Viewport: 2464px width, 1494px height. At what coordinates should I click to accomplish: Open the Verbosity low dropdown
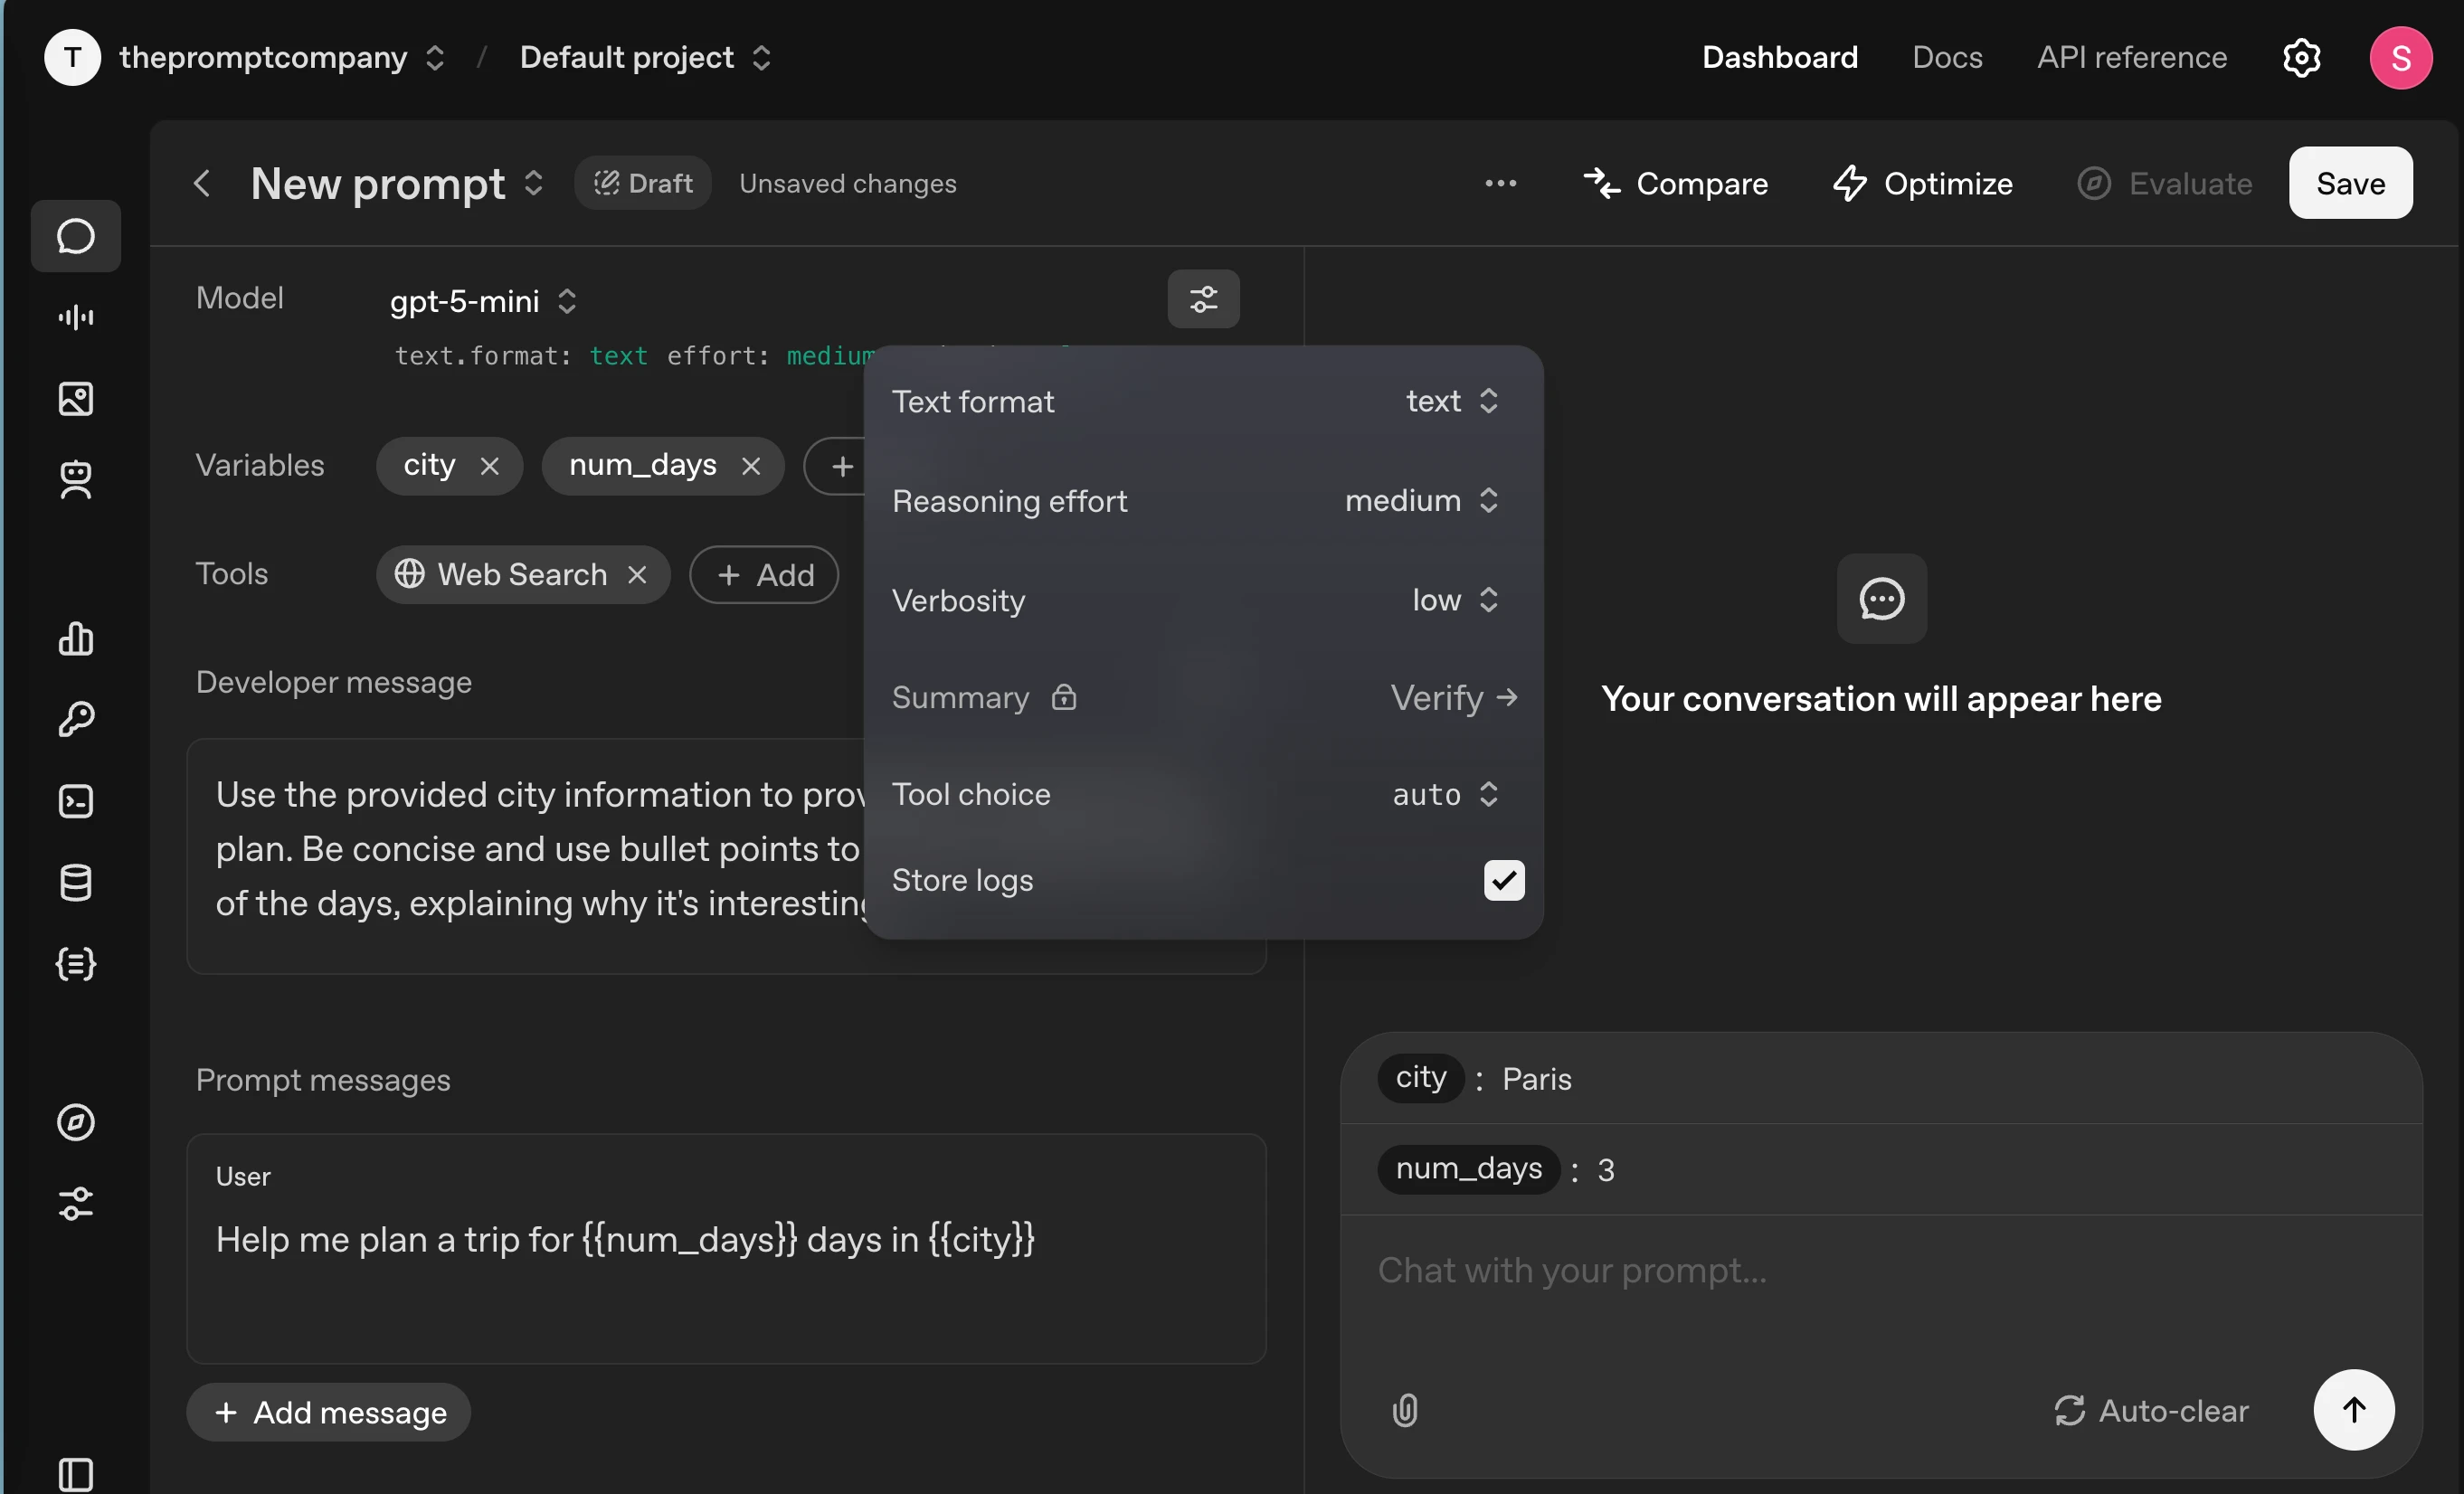pyautogui.click(x=1454, y=600)
